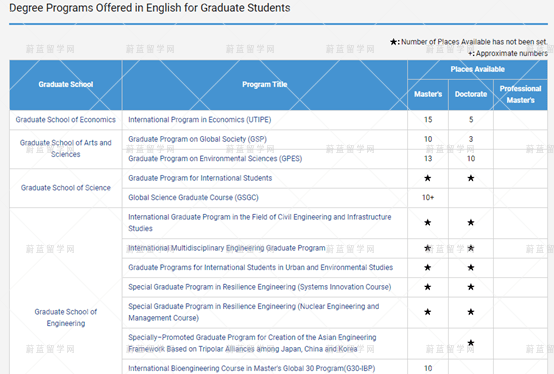Click the Master's column header
The image size is (554, 374).
point(428,94)
